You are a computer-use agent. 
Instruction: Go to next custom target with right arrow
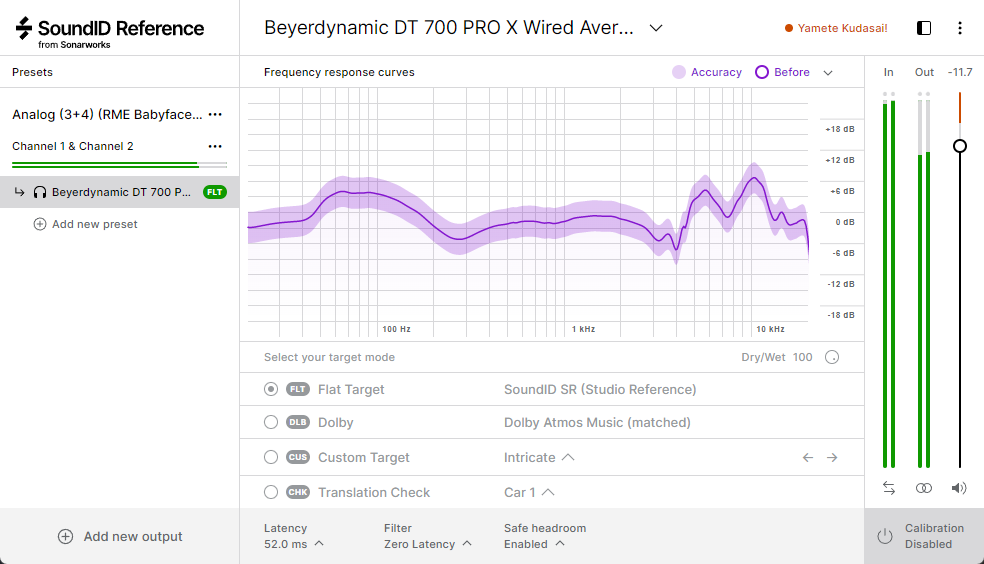832,457
